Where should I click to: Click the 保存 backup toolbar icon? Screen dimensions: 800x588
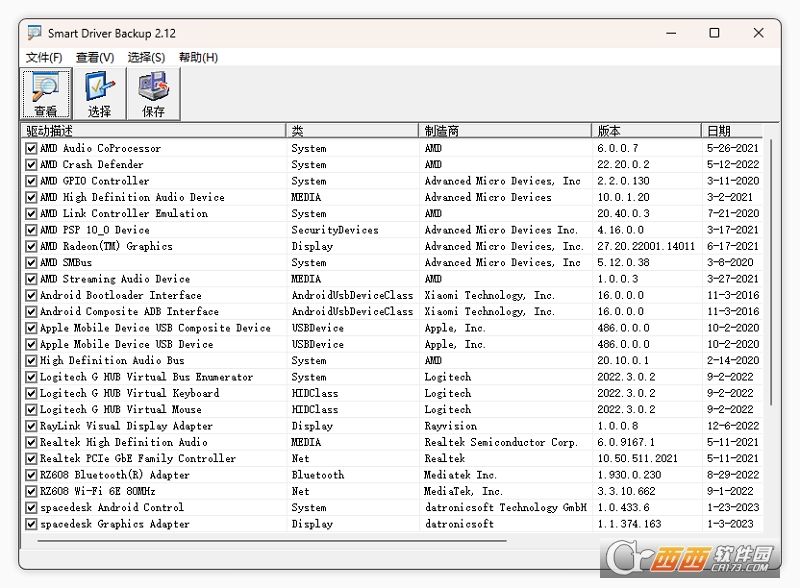pyautogui.click(x=153, y=94)
